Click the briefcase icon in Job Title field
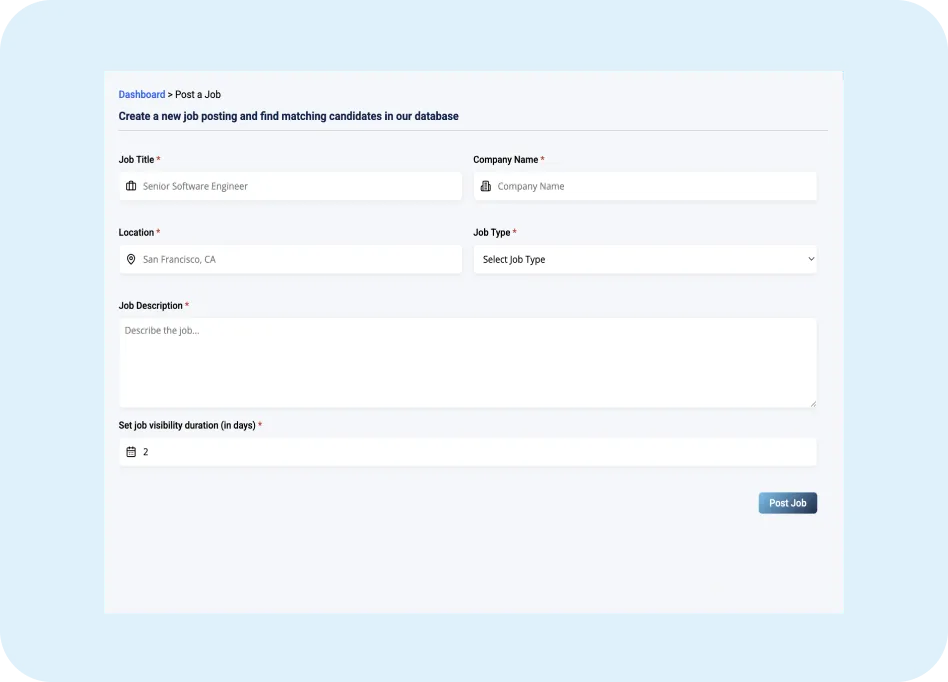The width and height of the screenshot is (948, 682). 130,186
